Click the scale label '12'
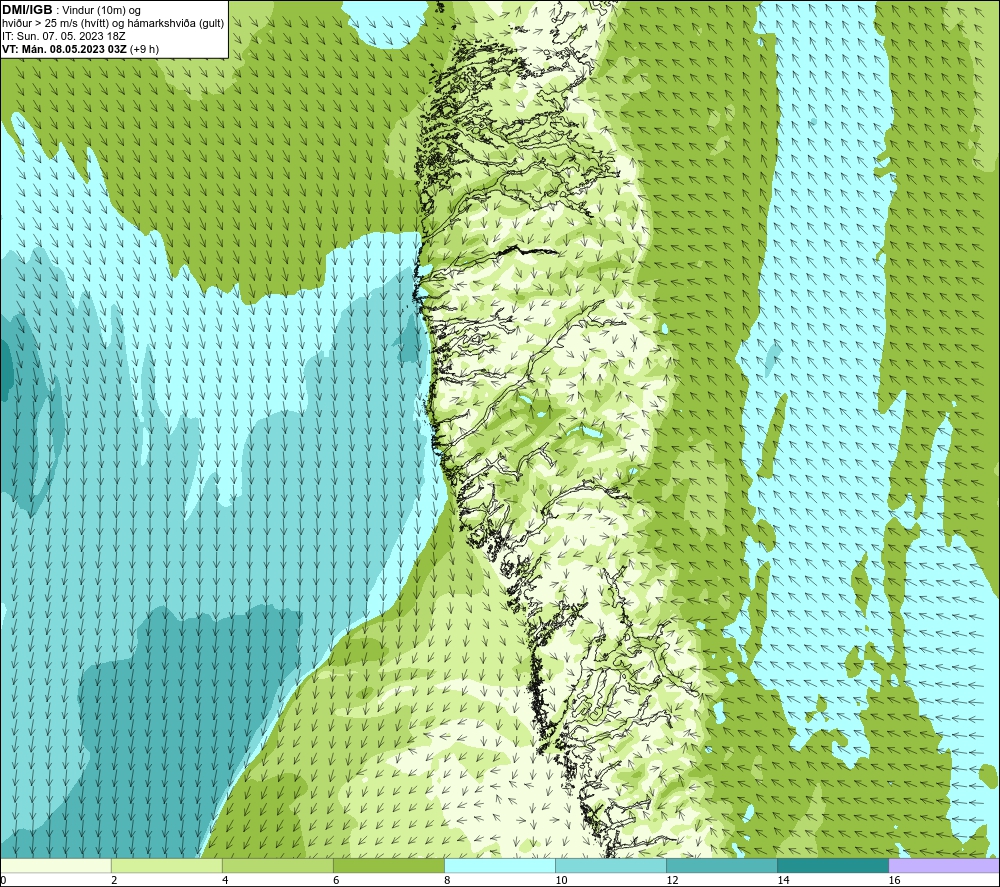1000x887 pixels. point(672,880)
